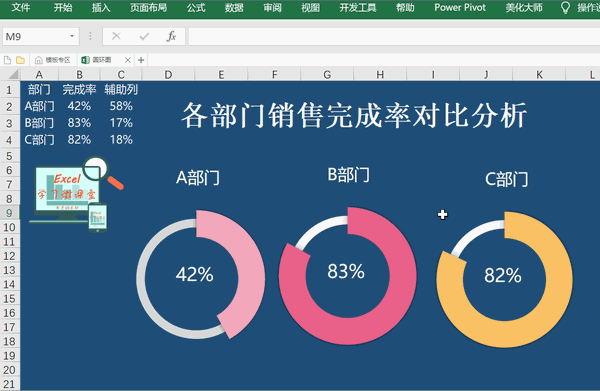
Task: Click the new document icon
Action: (x=7, y=60)
